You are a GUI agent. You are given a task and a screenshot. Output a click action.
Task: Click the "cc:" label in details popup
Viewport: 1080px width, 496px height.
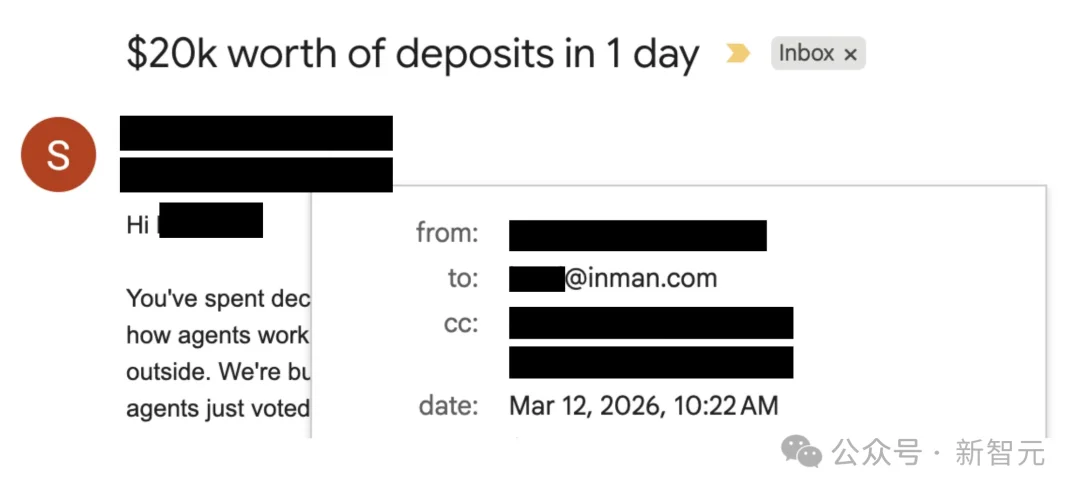pos(462,323)
